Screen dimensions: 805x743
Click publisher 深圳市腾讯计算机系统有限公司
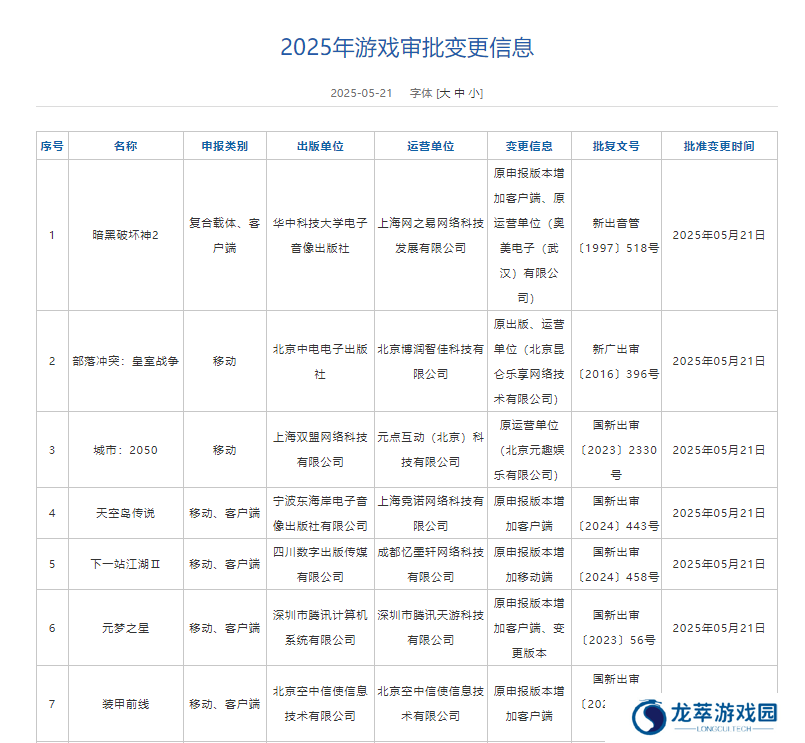pos(320,628)
